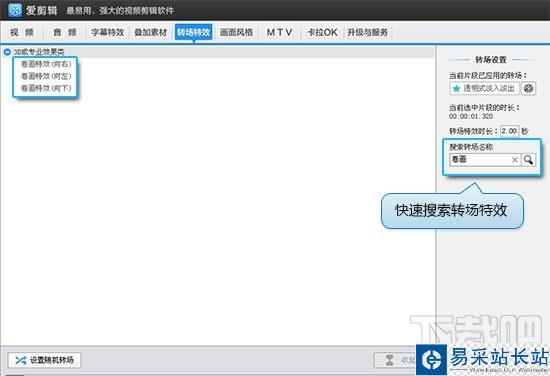The width and height of the screenshot is (550, 376).
Task: Choose 卷画特效 (向右) transition
Action: coord(46,64)
